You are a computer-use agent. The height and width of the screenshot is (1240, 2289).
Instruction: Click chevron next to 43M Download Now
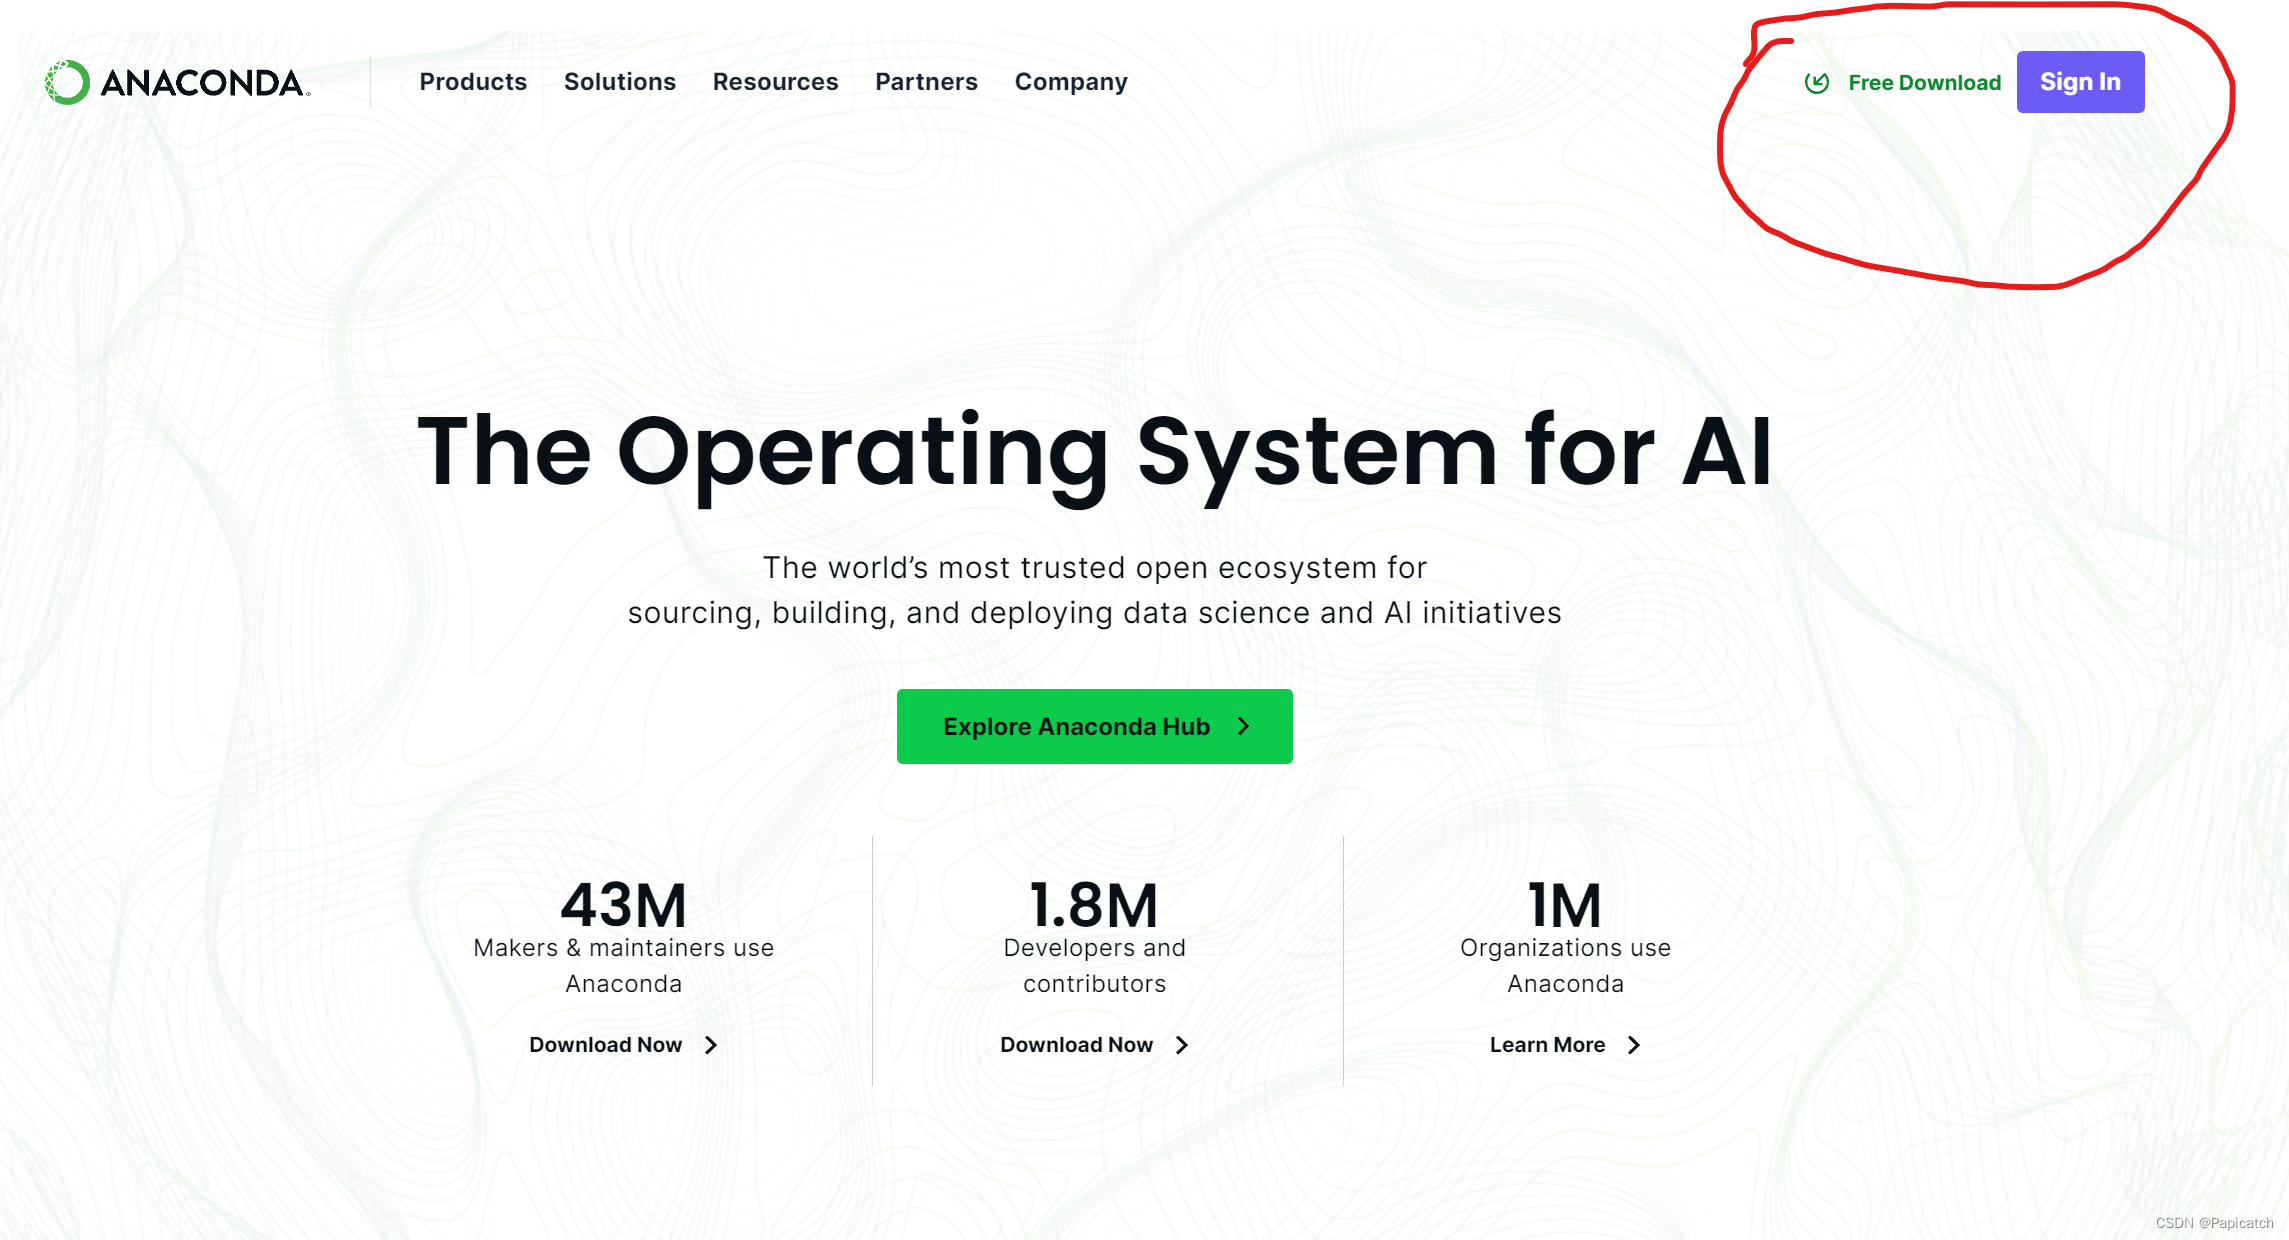pyautogui.click(x=711, y=1045)
